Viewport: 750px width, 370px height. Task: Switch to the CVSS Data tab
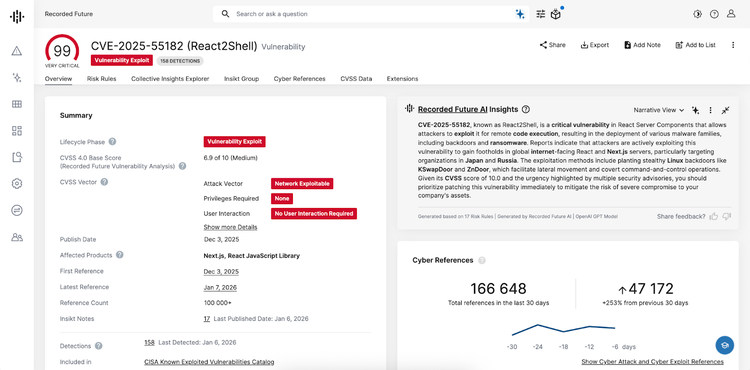[x=356, y=79]
